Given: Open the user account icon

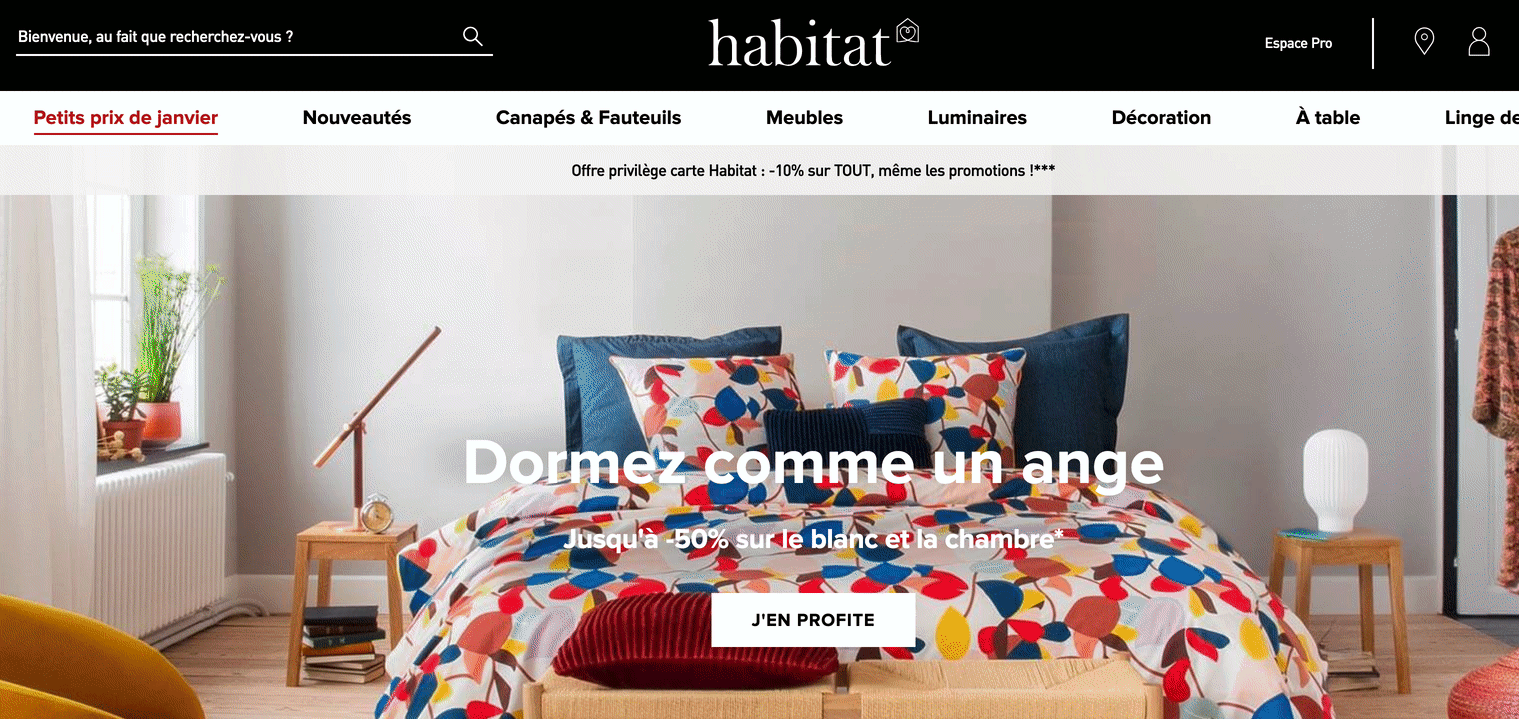Looking at the screenshot, I should click(x=1479, y=42).
